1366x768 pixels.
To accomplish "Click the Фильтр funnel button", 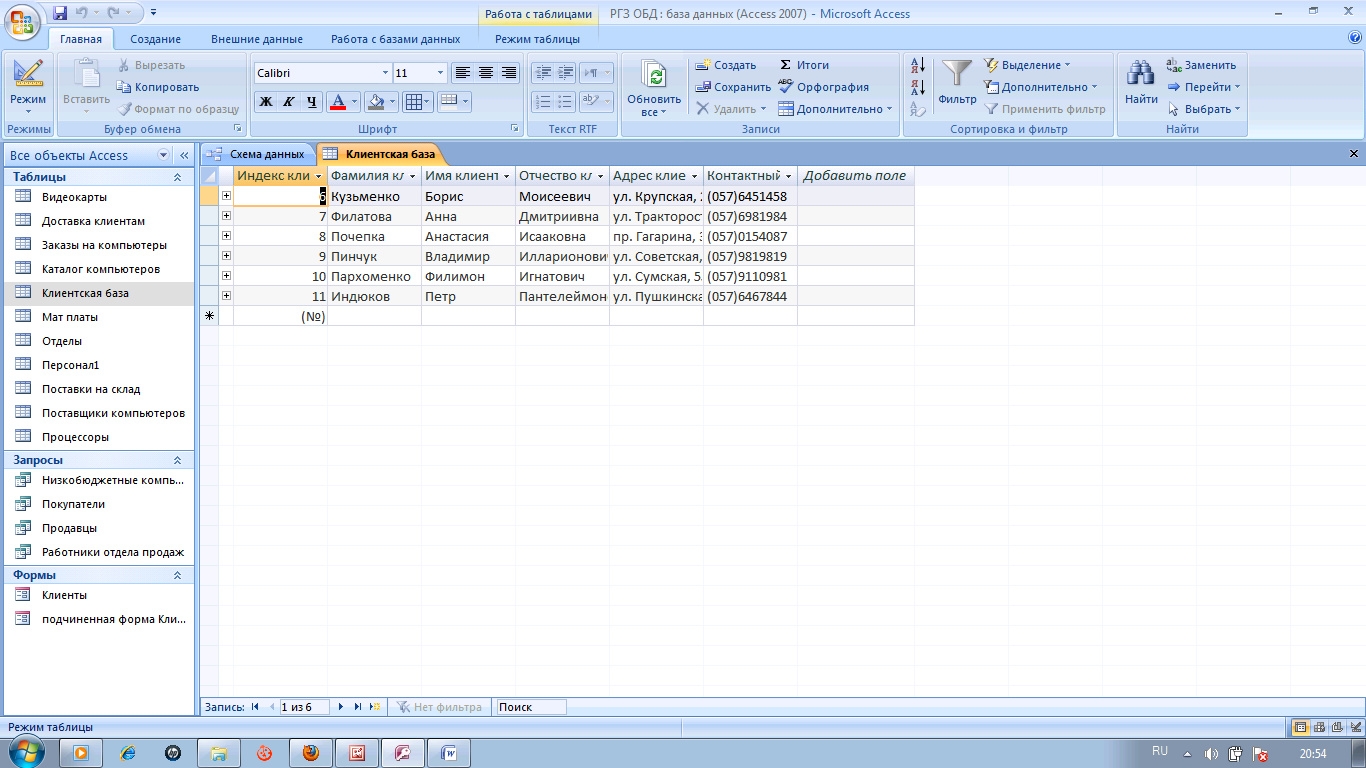I will (957, 82).
